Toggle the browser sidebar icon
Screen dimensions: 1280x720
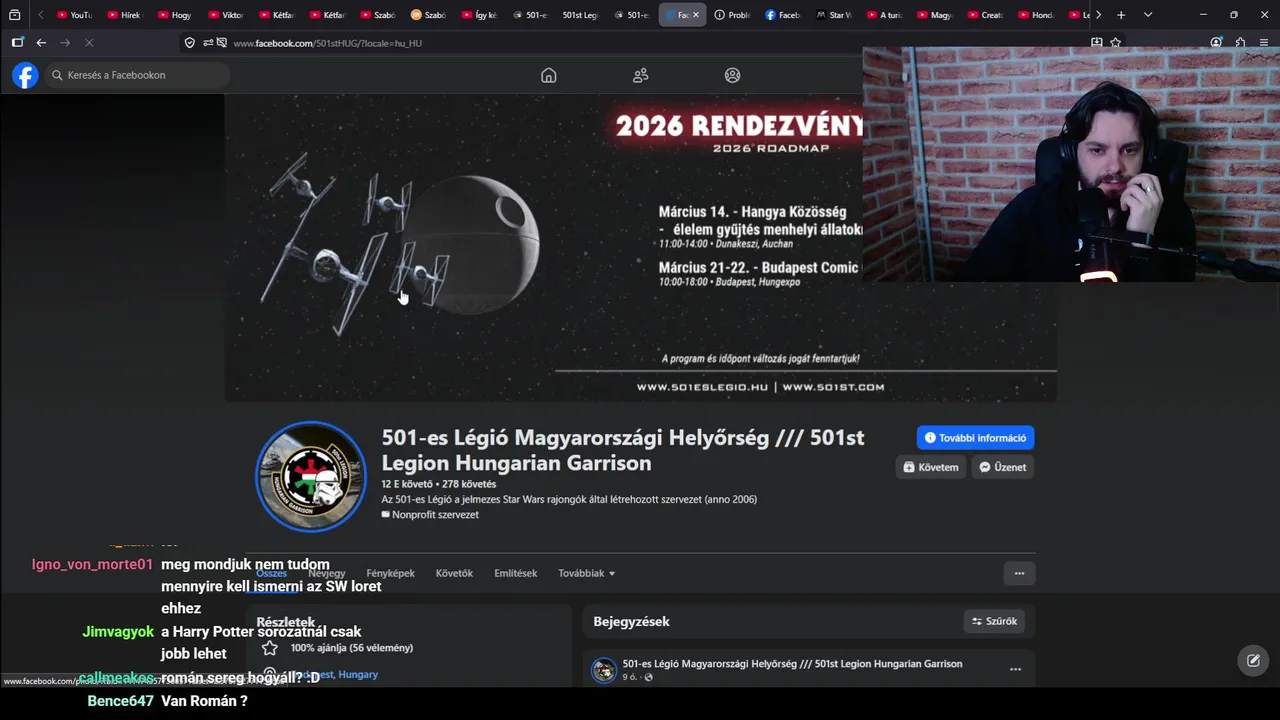coord(17,43)
